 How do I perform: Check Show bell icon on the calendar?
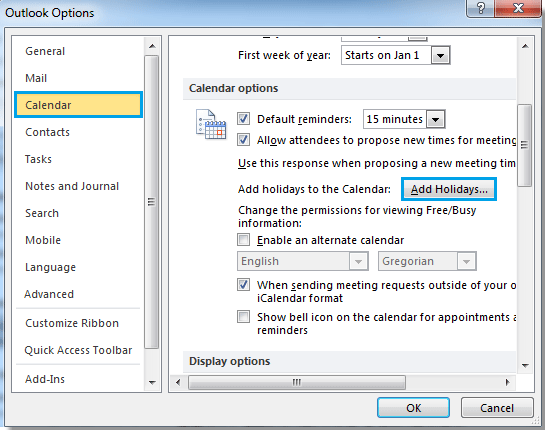click(x=243, y=317)
